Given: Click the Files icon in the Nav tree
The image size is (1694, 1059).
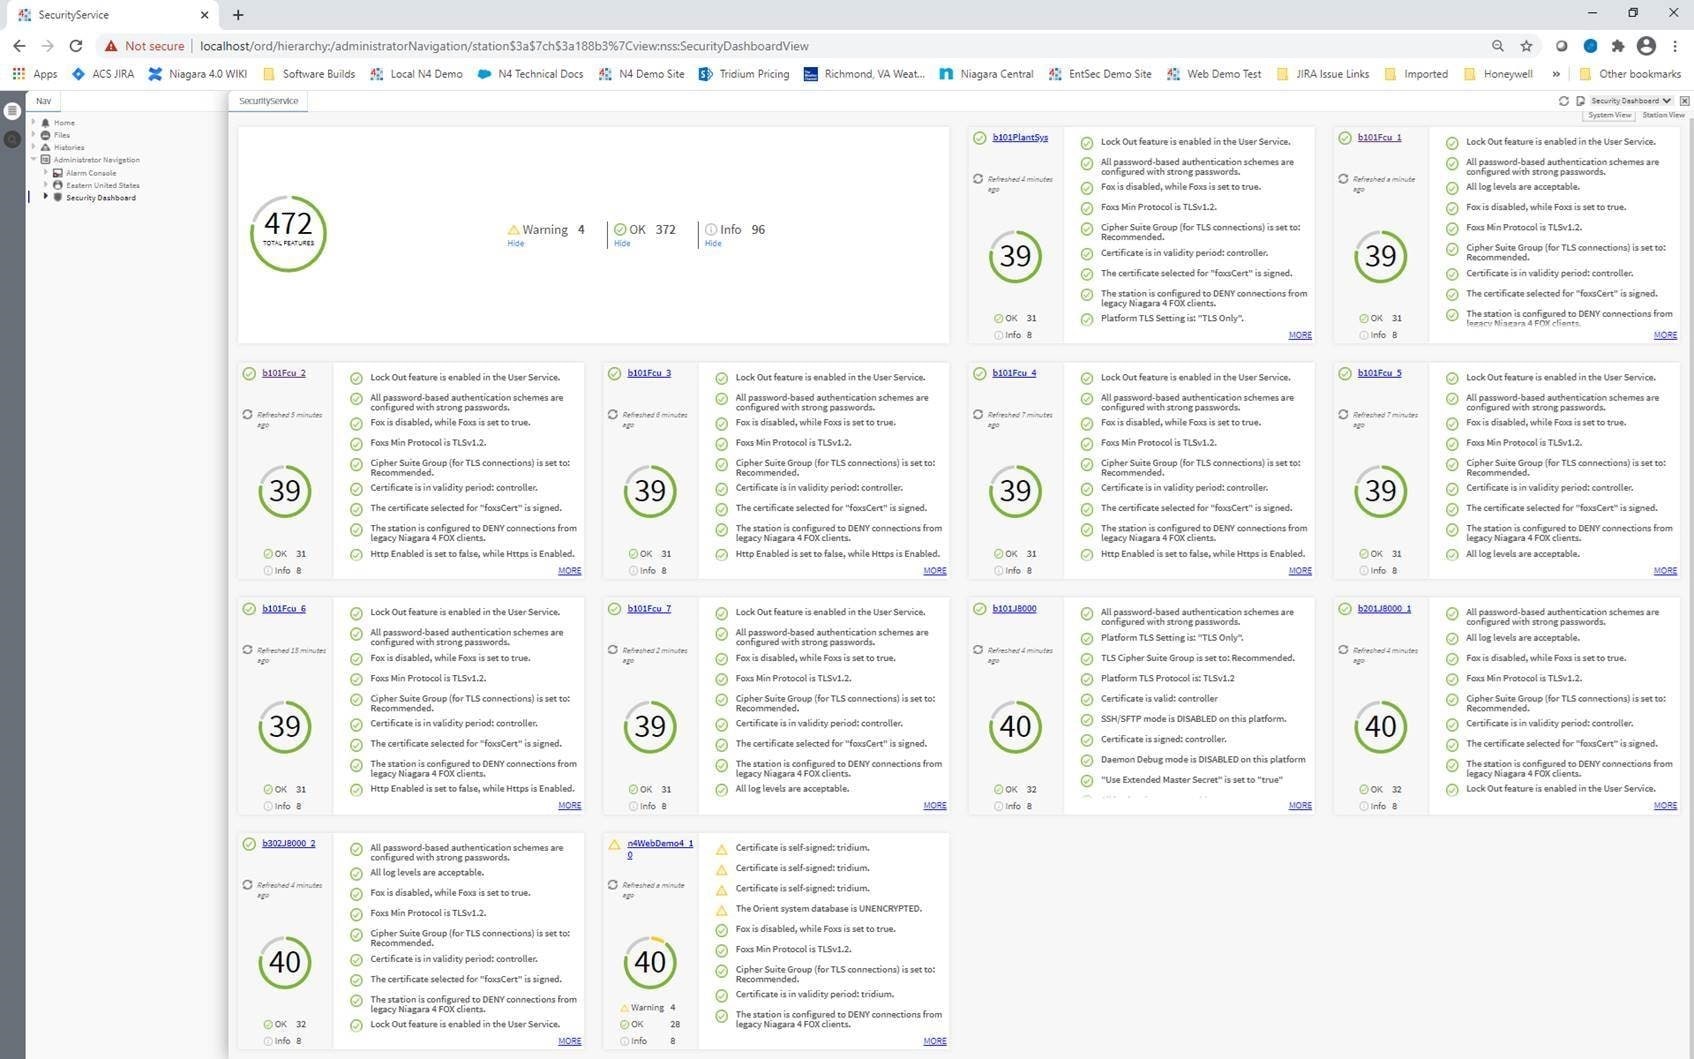Looking at the screenshot, I should [45, 135].
